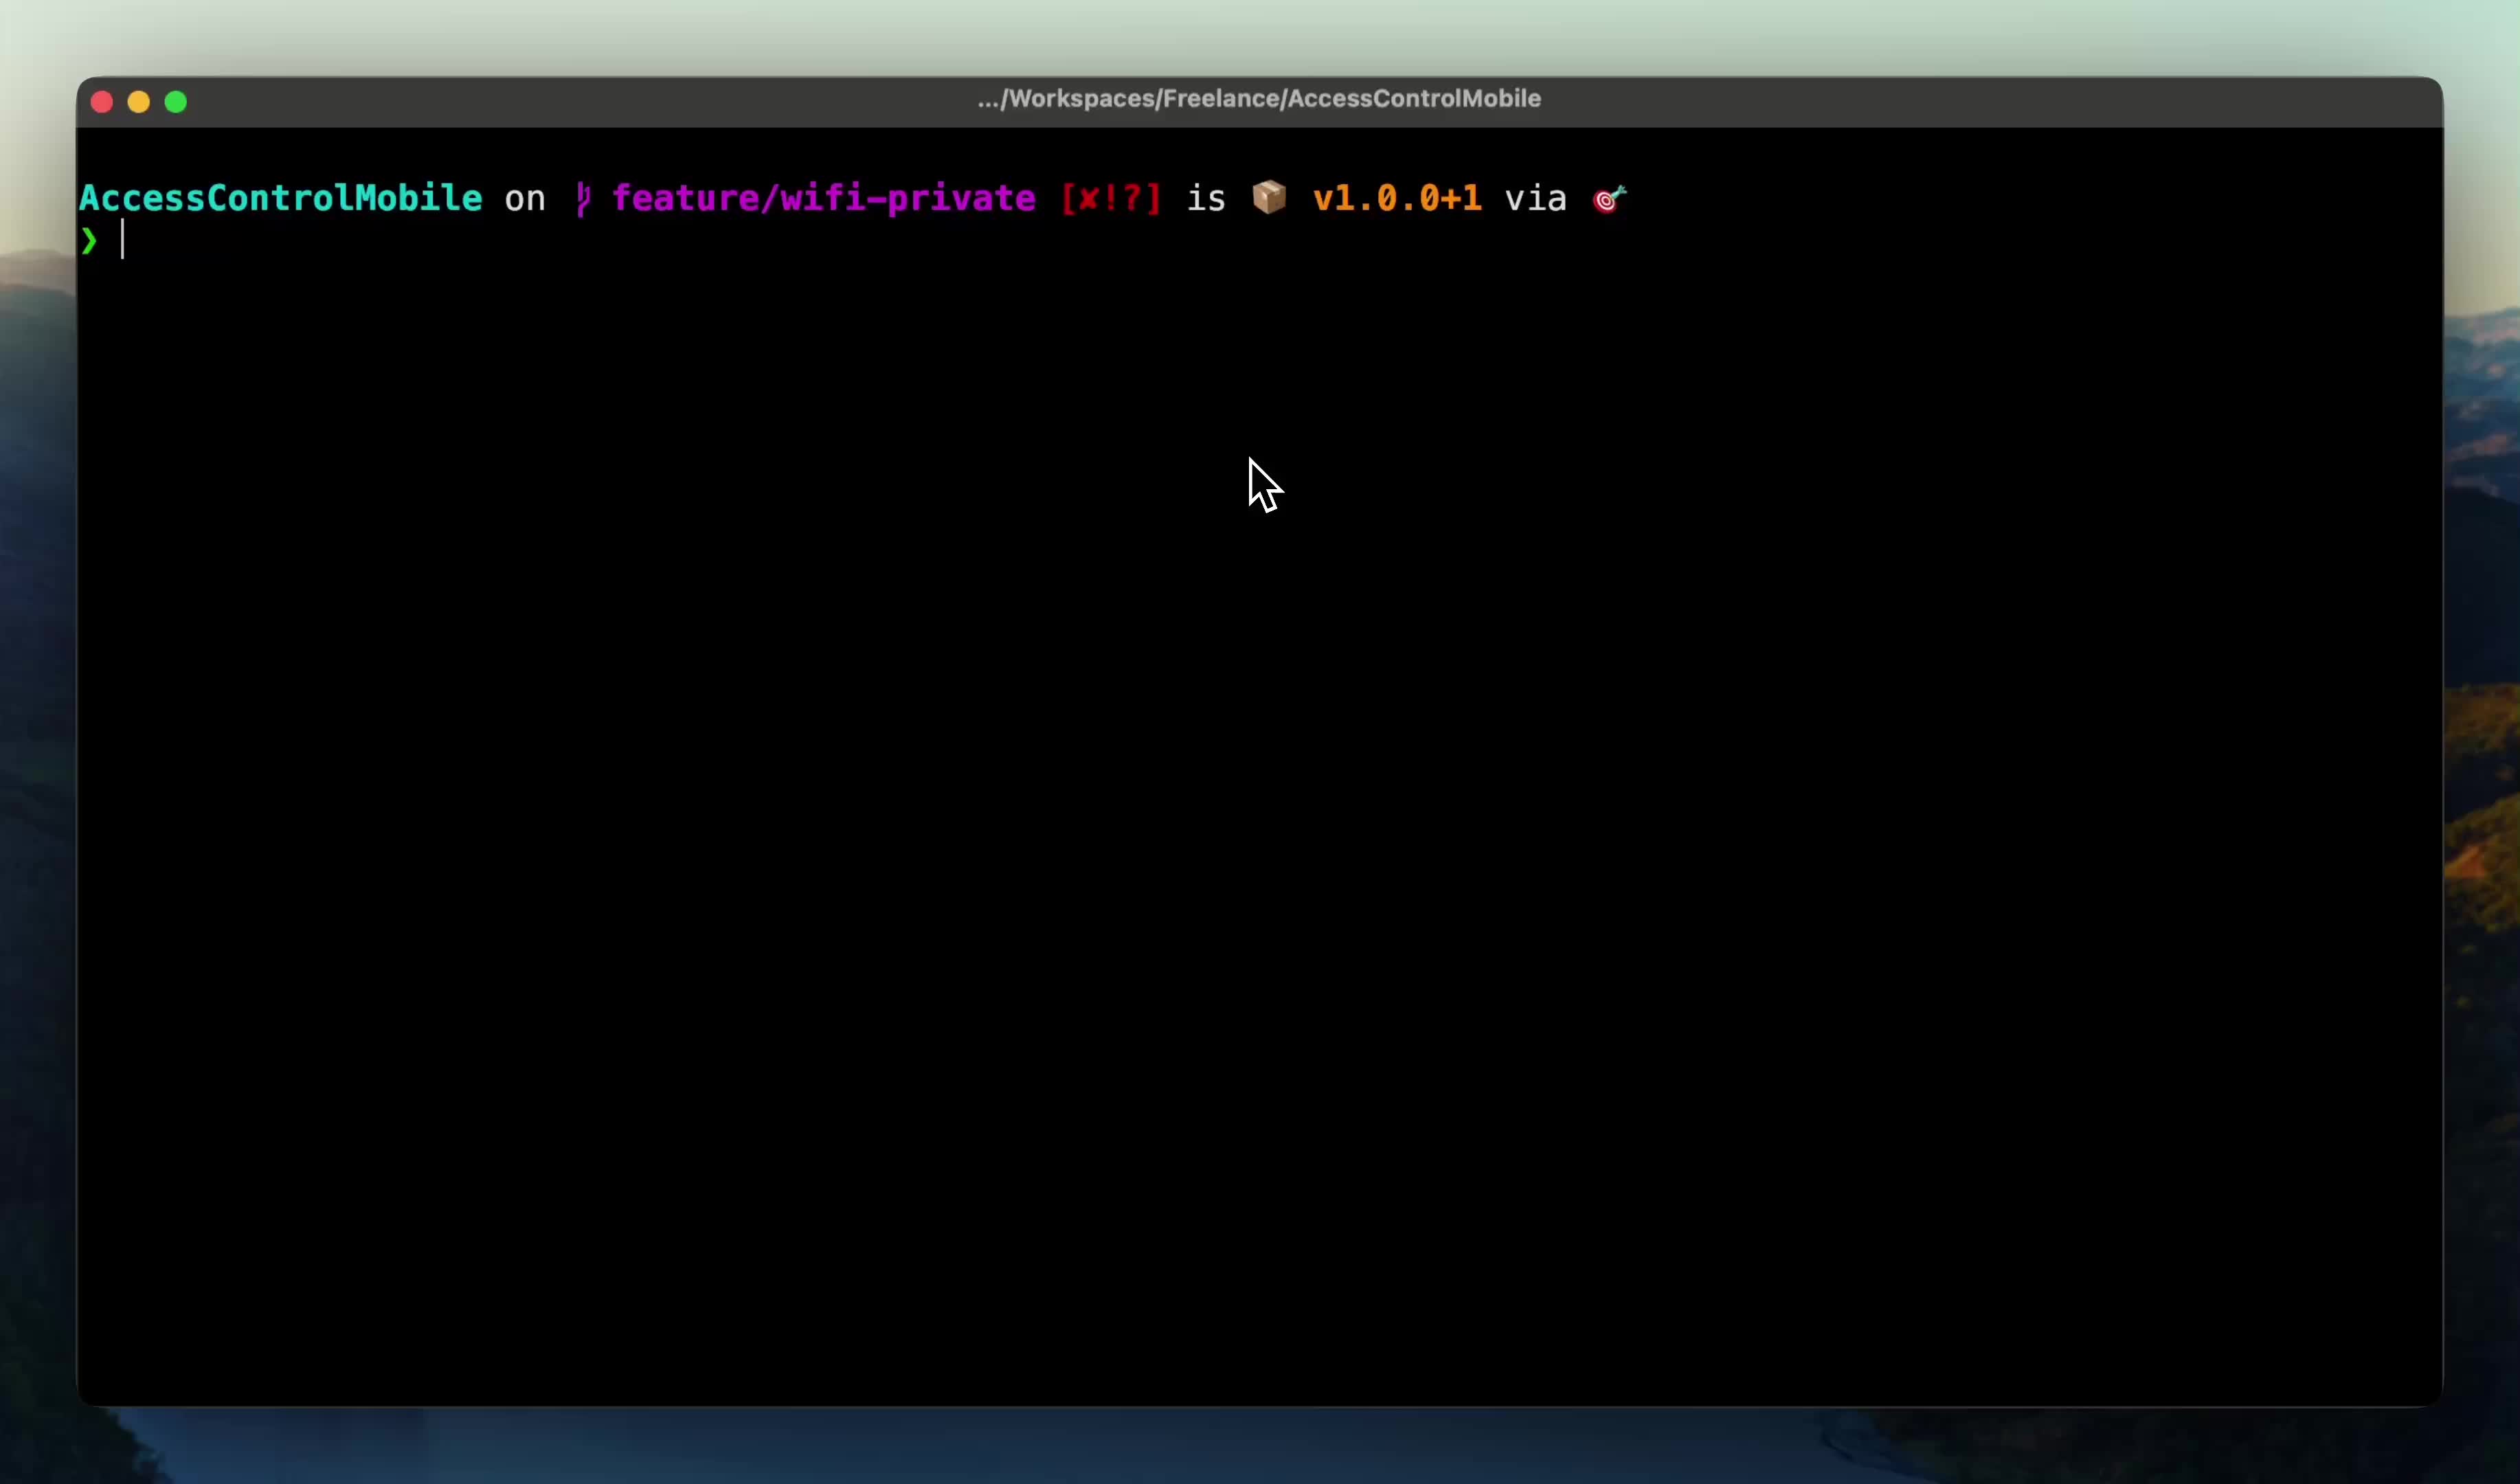2520x1484 pixels.
Task: Click the red git status indicator [×!?]
Action: [1111, 198]
